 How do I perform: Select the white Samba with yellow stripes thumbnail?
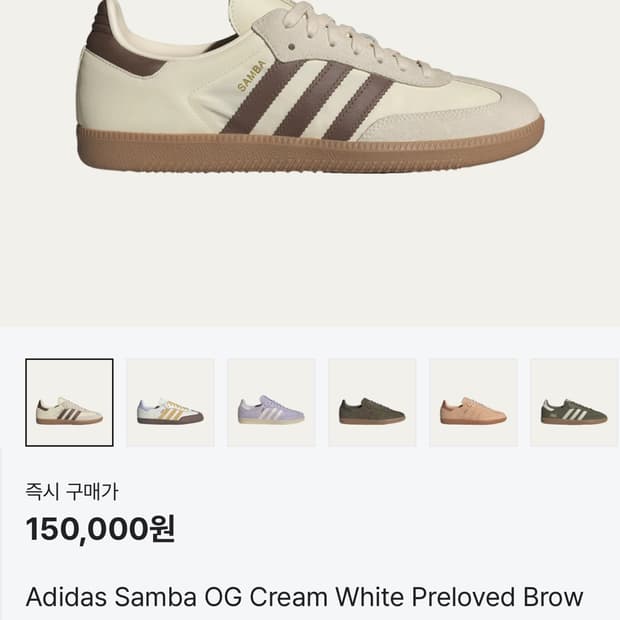pyautogui.click(x=170, y=402)
